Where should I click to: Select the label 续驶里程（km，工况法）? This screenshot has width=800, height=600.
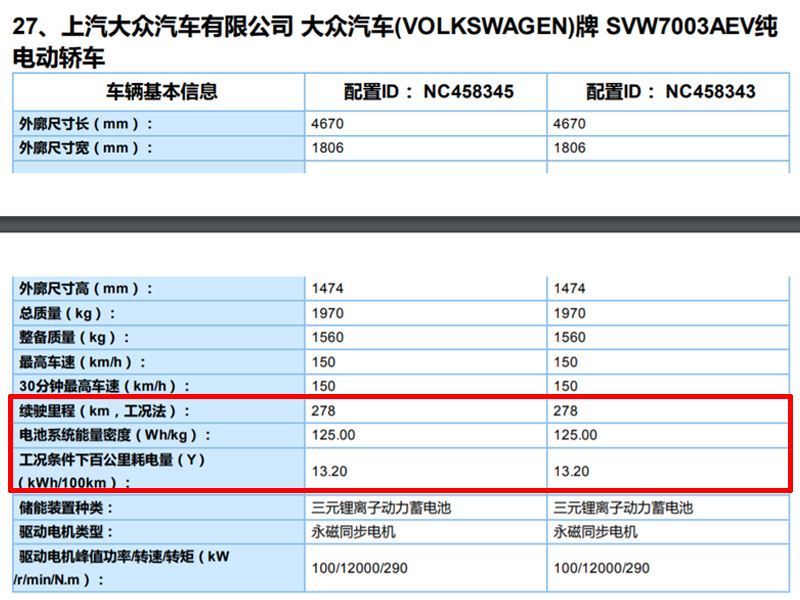[105, 411]
